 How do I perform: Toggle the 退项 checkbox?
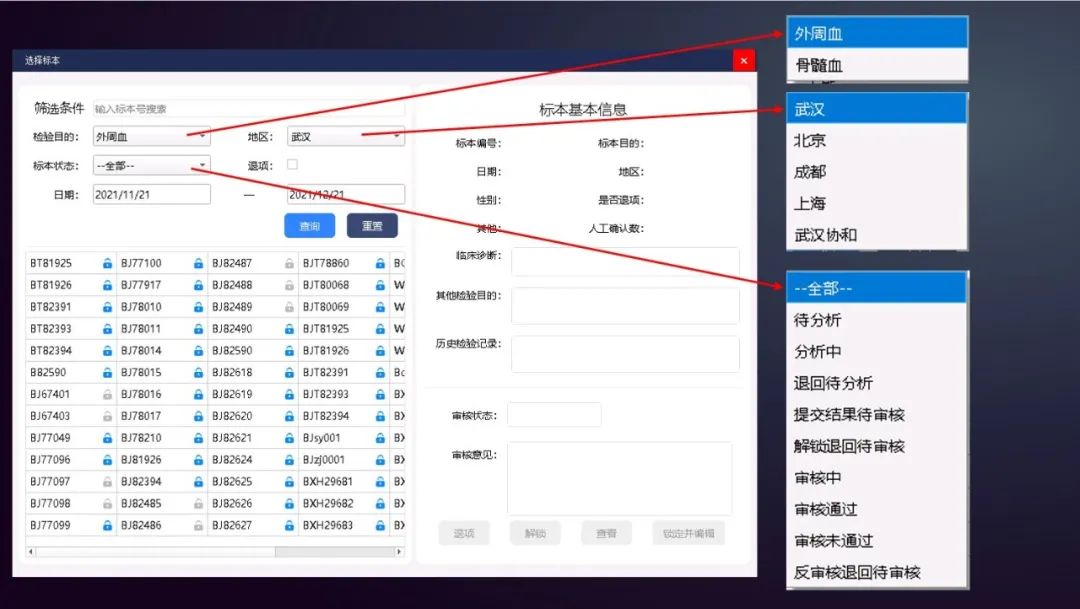click(x=292, y=164)
